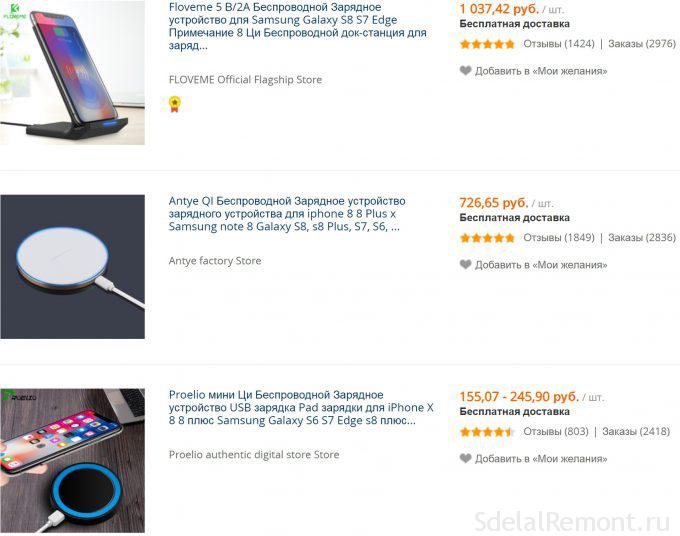Click Добавить в «Мои желания» for Antye item
Screen dimensions: 680x536
click(x=541, y=265)
